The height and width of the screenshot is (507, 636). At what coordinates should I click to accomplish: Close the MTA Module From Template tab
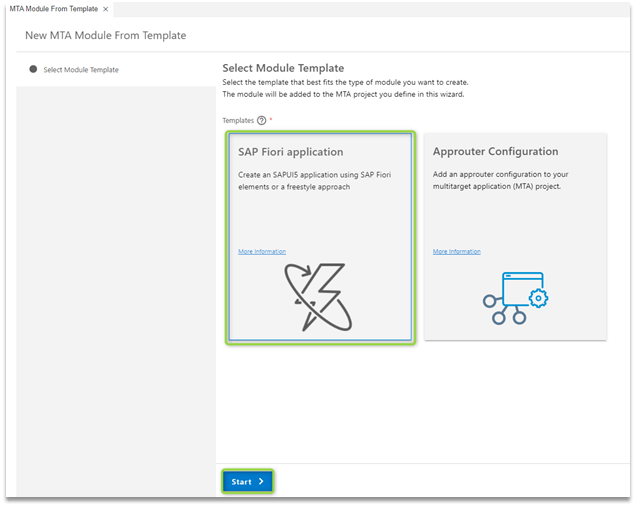[105, 9]
